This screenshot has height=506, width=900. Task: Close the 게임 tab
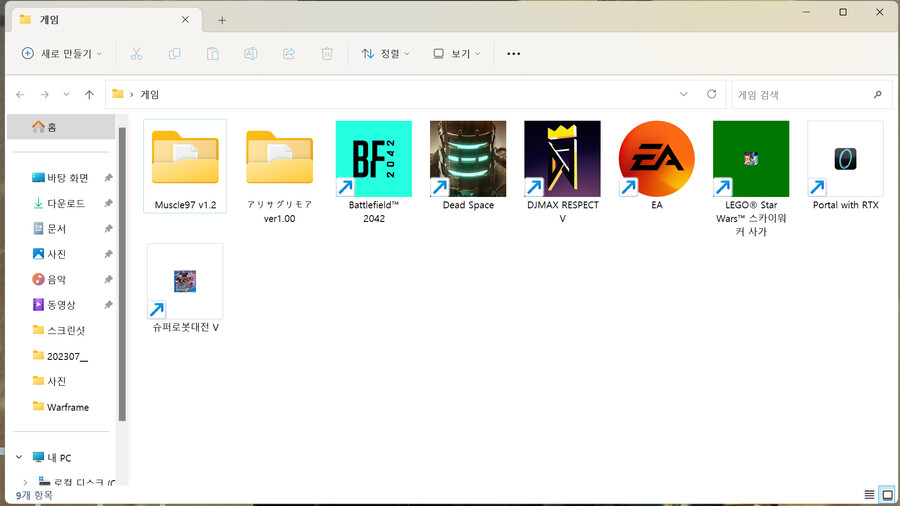pyautogui.click(x=185, y=20)
